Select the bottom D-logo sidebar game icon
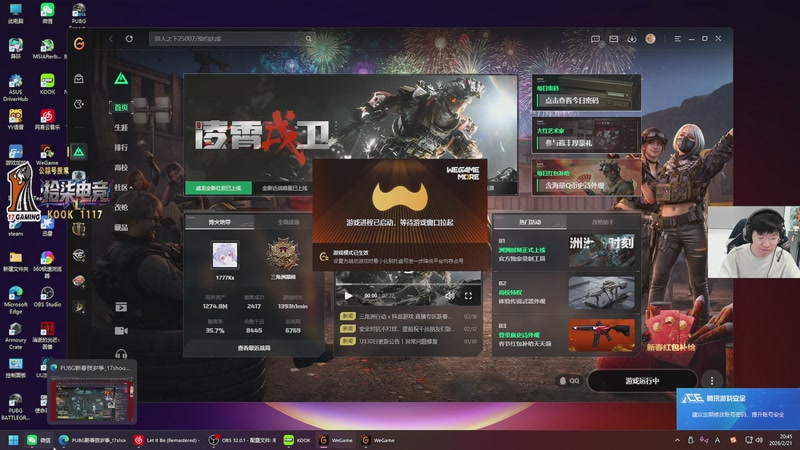 79,307
